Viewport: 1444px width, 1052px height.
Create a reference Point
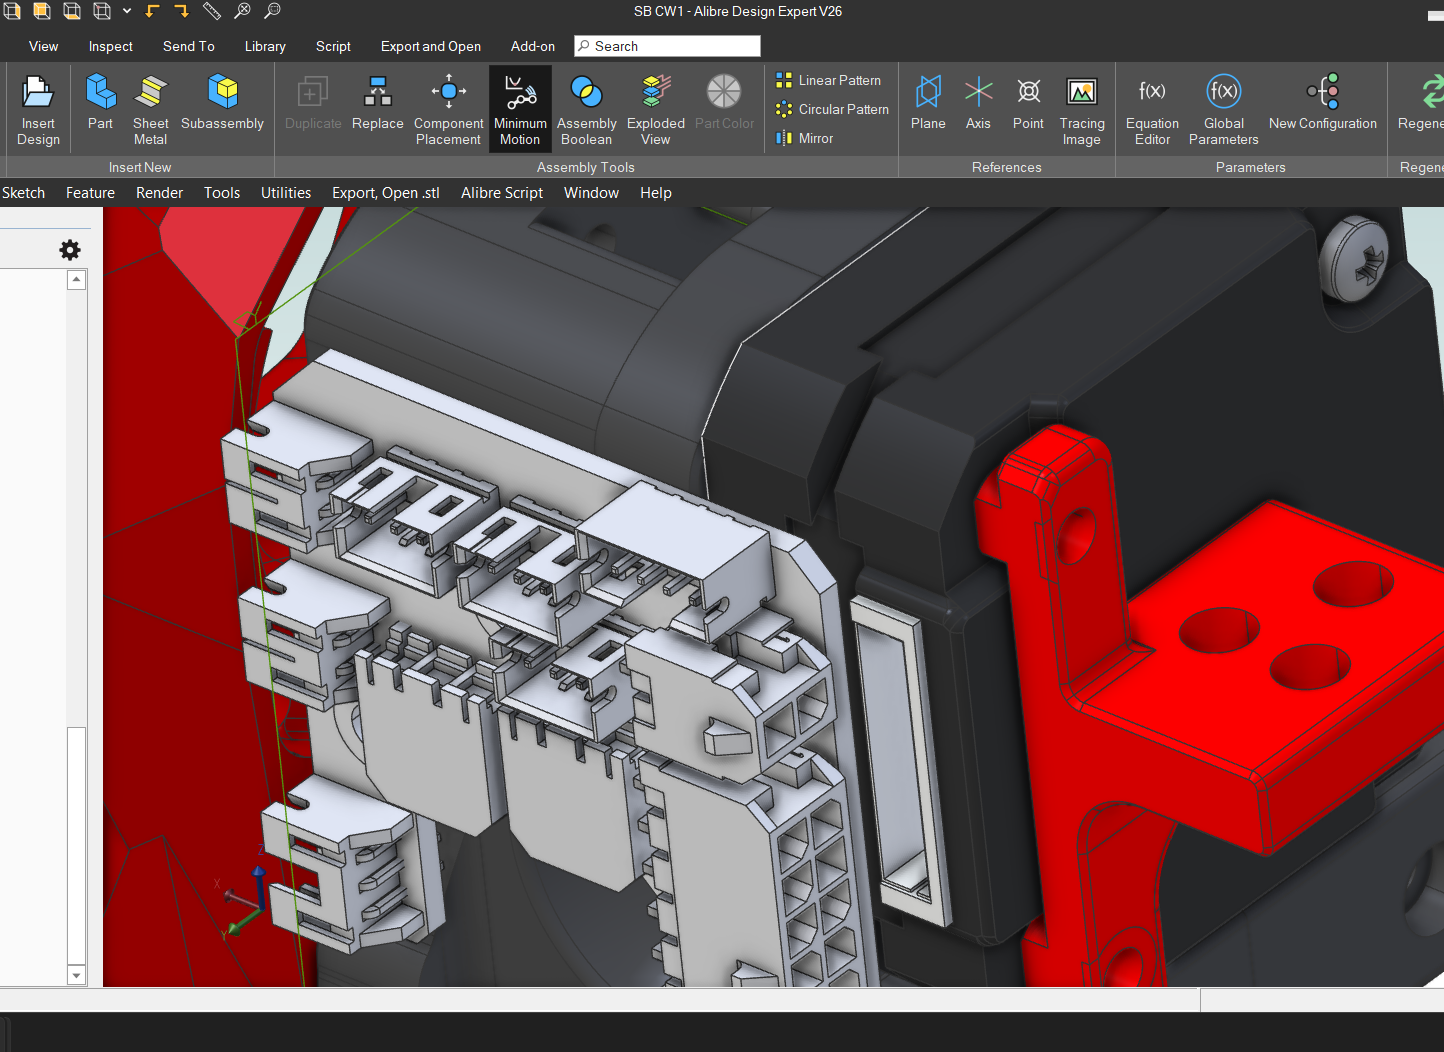click(1028, 102)
